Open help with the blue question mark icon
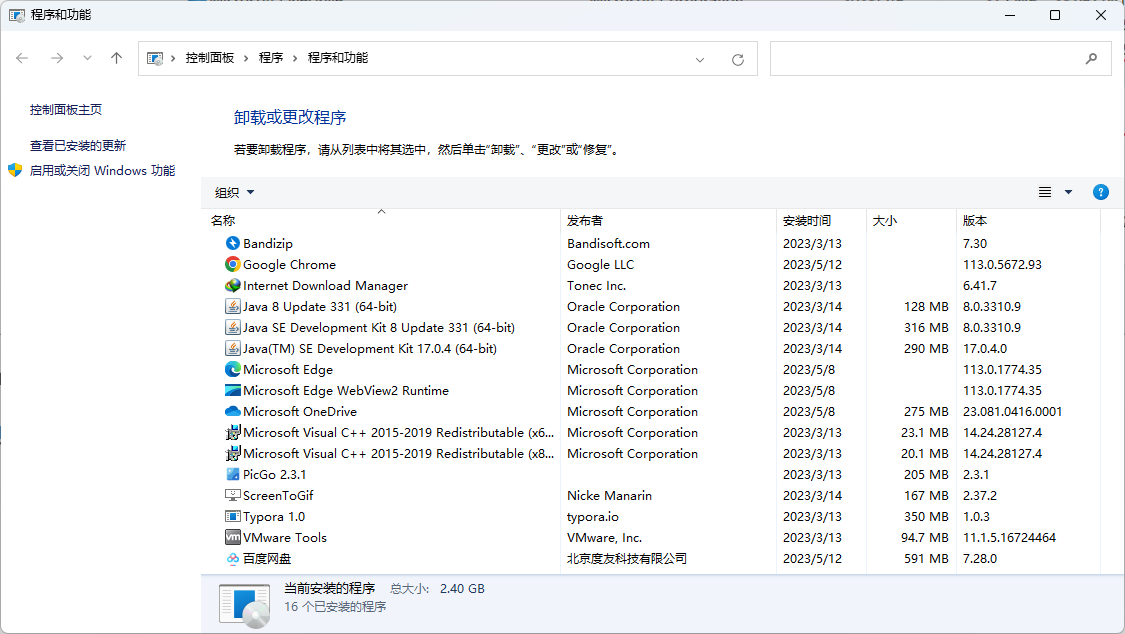The image size is (1125, 634). [1101, 192]
